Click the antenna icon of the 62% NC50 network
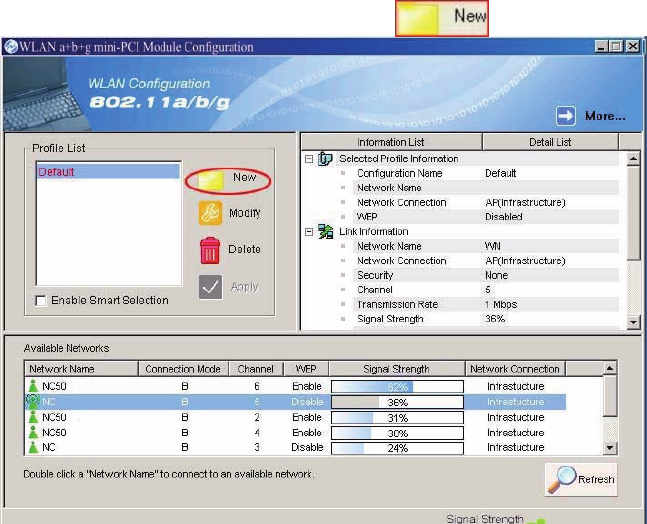 33,386
